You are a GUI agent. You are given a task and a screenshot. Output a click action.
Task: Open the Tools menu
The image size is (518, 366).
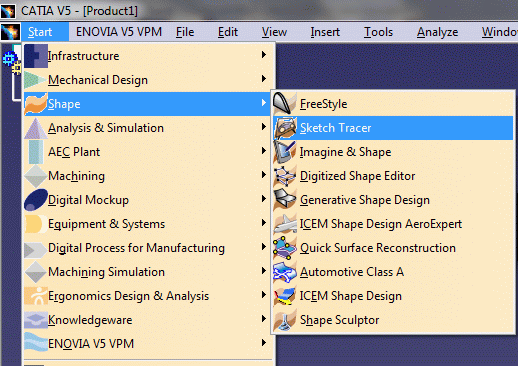point(378,32)
